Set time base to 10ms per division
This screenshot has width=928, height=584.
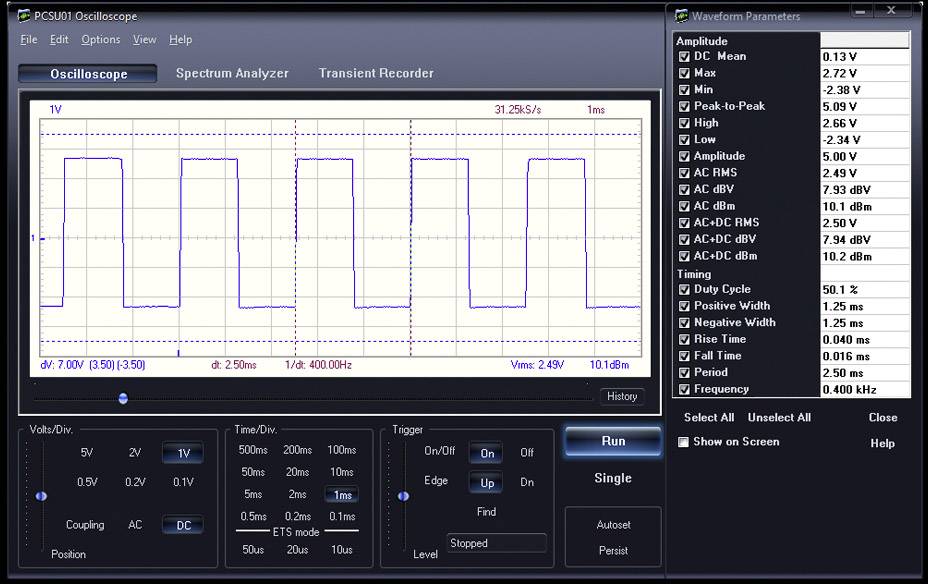click(342, 472)
